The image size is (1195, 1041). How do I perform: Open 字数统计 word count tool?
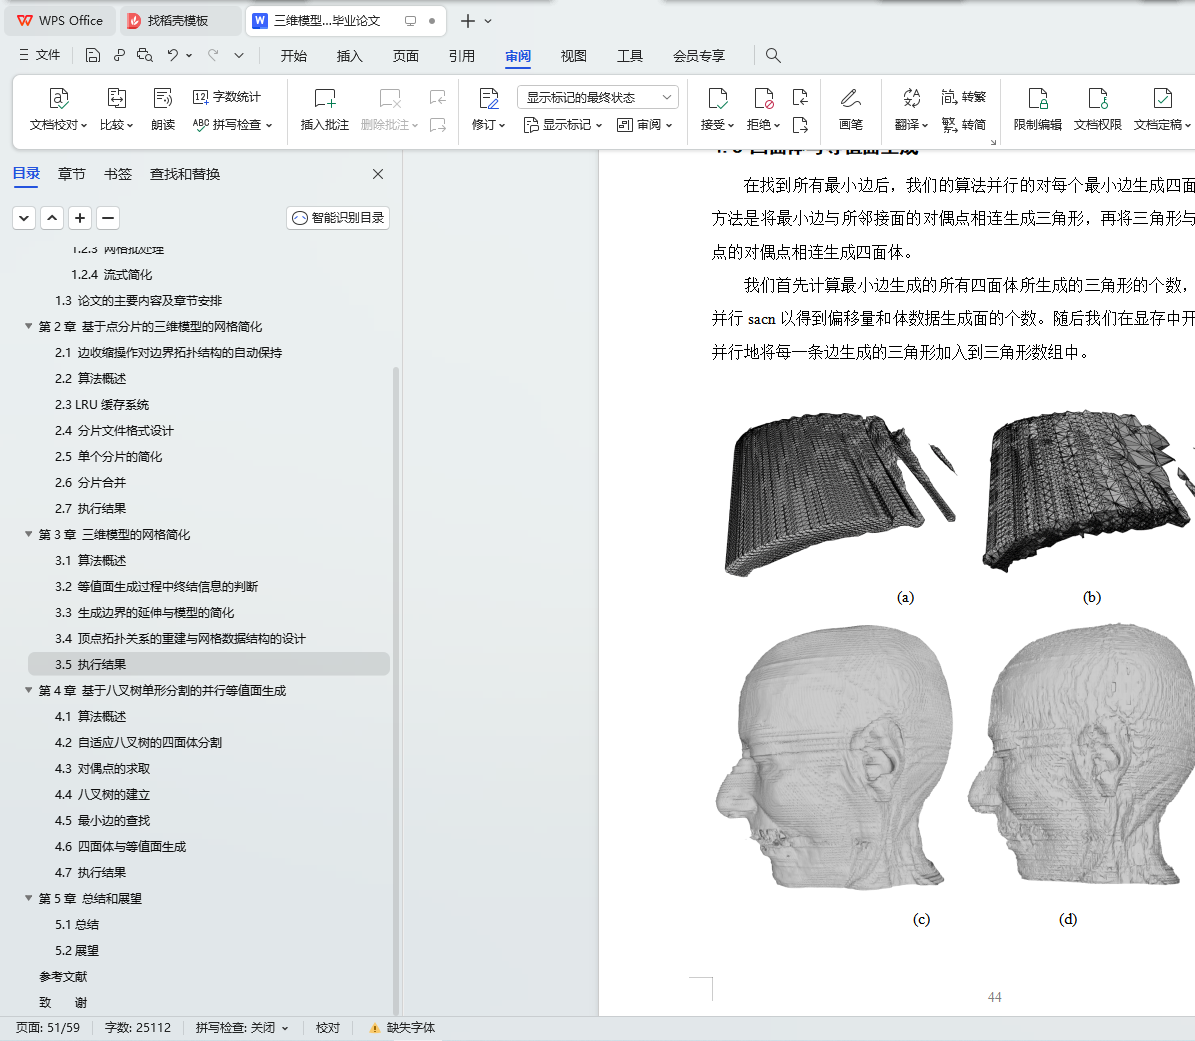[227, 97]
